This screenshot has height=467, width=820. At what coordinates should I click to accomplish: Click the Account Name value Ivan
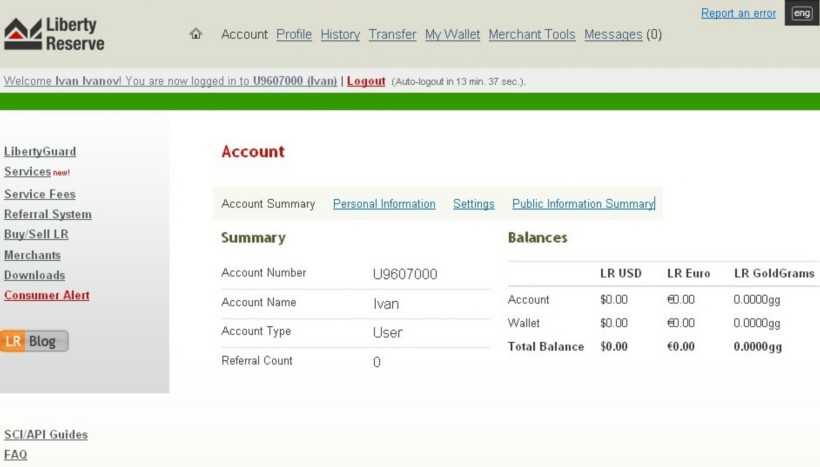point(386,304)
